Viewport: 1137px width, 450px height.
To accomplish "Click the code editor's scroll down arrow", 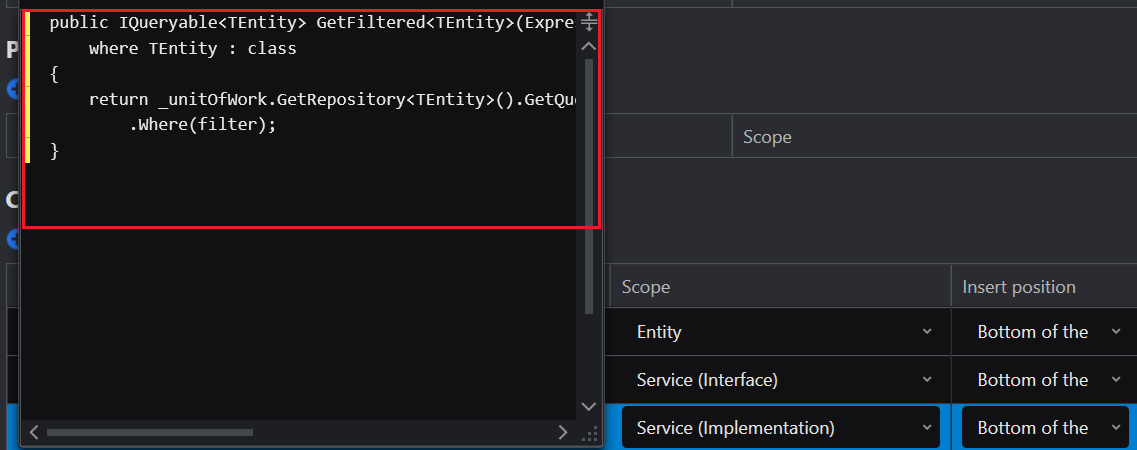I will (x=589, y=406).
